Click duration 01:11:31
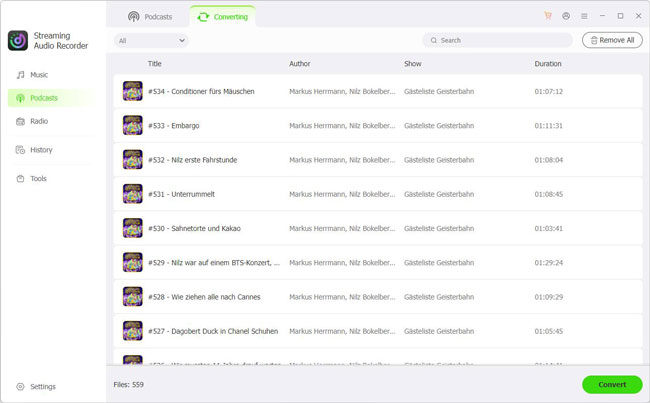The width and height of the screenshot is (650, 403). (x=548, y=126)
